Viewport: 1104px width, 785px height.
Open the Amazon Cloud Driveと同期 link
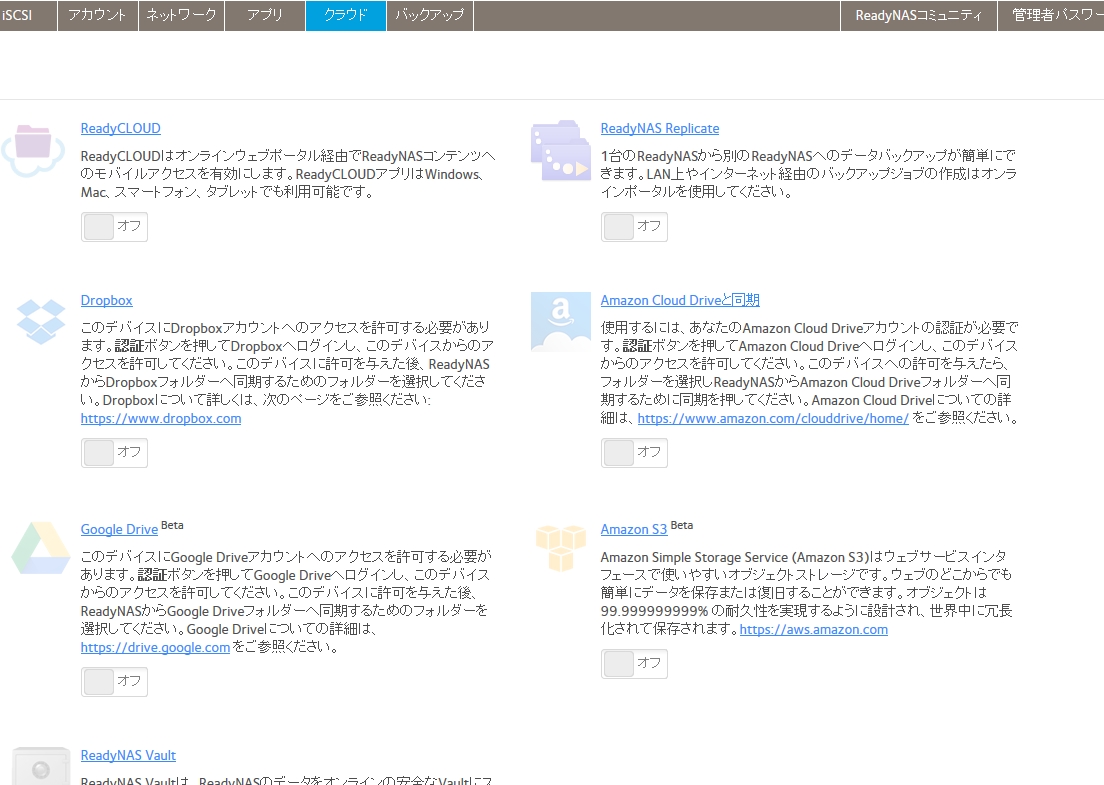pyautogui.click(x=680, y=300)
